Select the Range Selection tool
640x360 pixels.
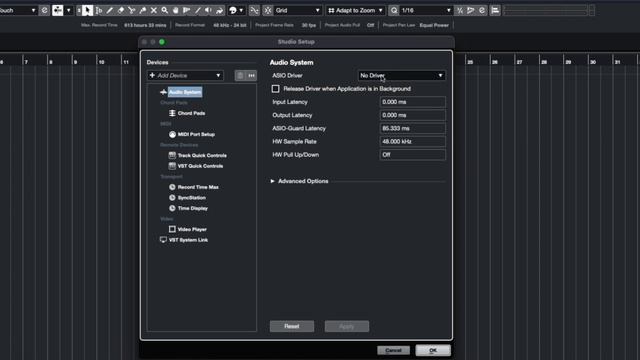pyautogui.click(x=99, y=10)
